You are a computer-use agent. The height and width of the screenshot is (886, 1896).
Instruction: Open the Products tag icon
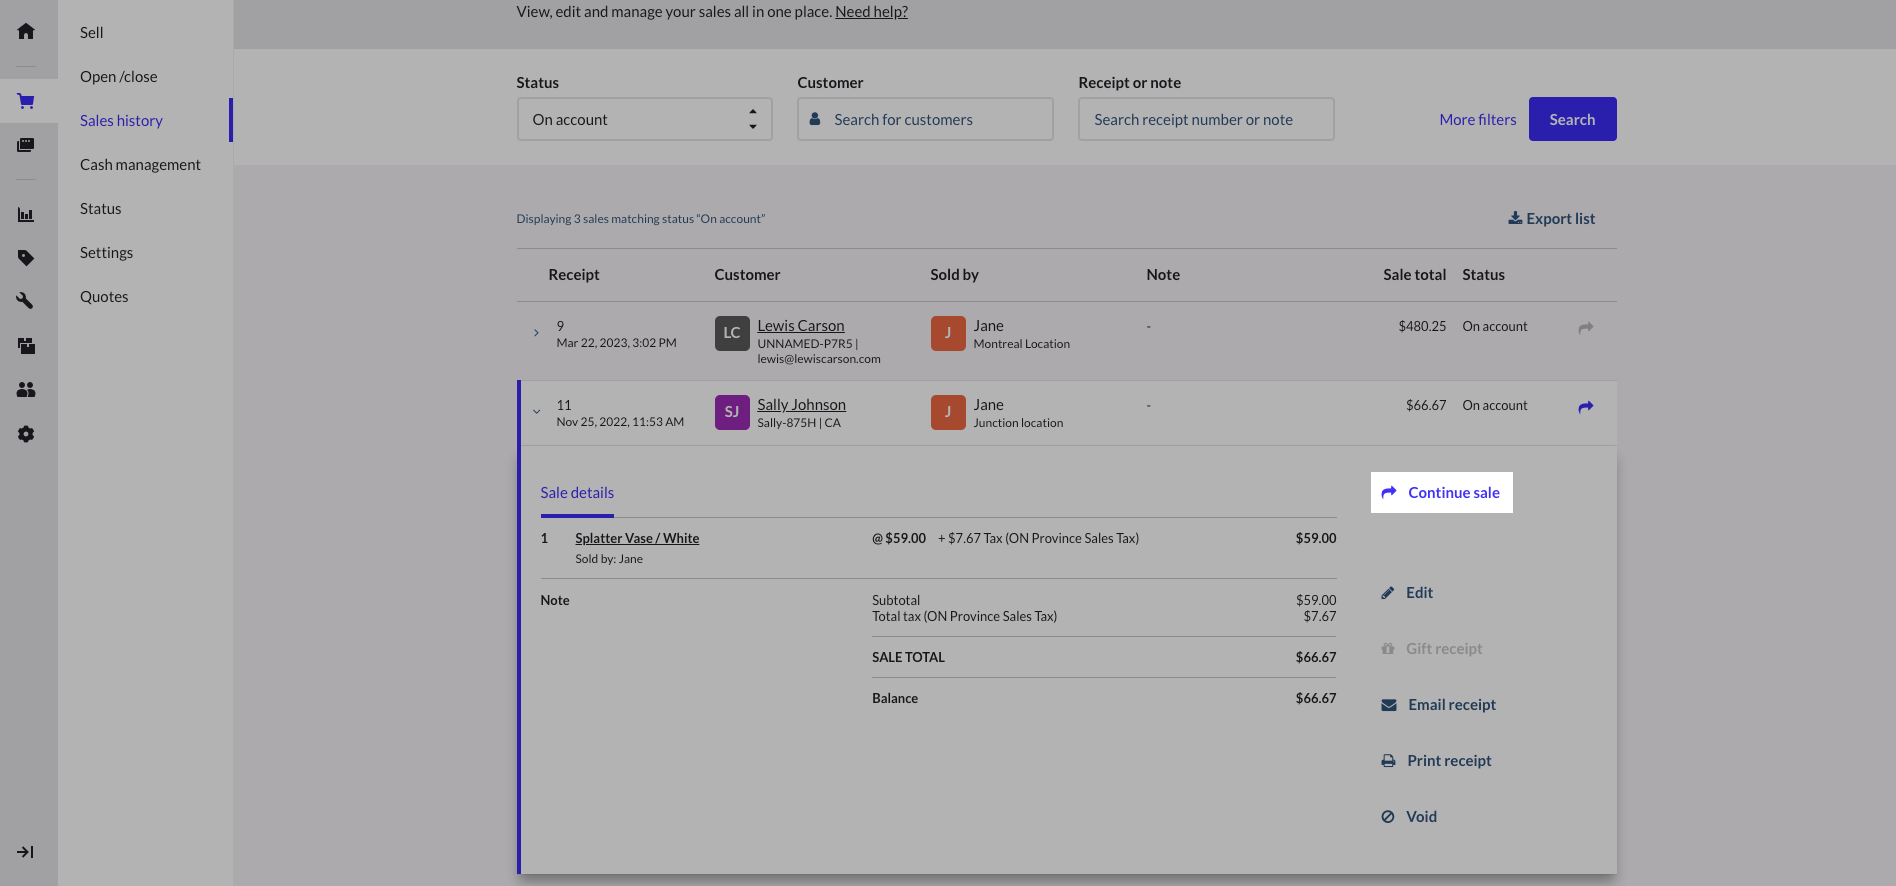pos(26,258)
